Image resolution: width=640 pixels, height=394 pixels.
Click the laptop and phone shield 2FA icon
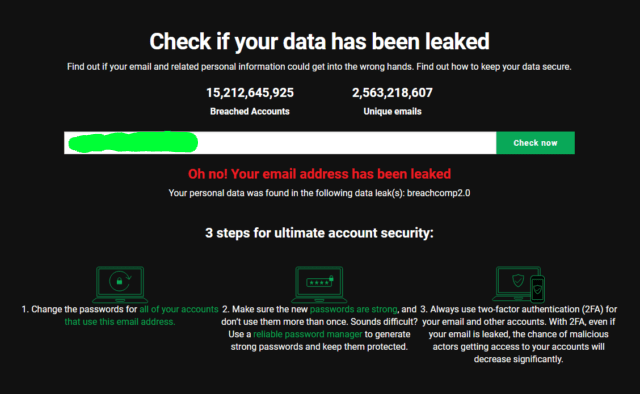pyautogui.click(x=518, y=284)
